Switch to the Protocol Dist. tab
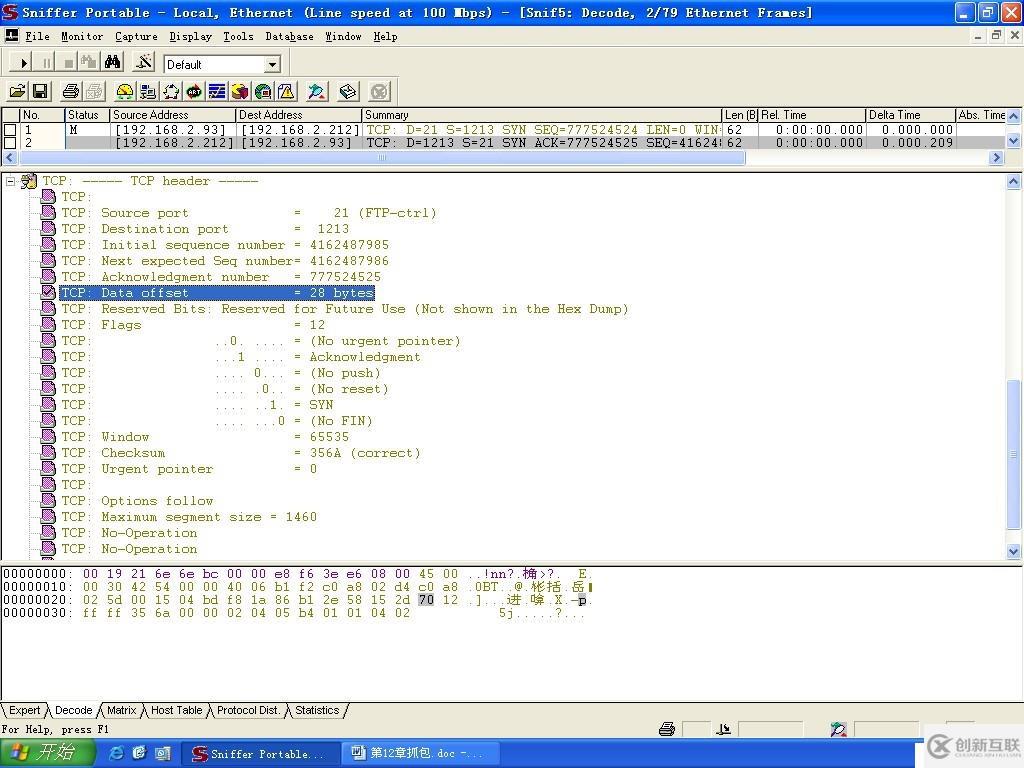The image size is (1024, 768). tap(248, 710)
